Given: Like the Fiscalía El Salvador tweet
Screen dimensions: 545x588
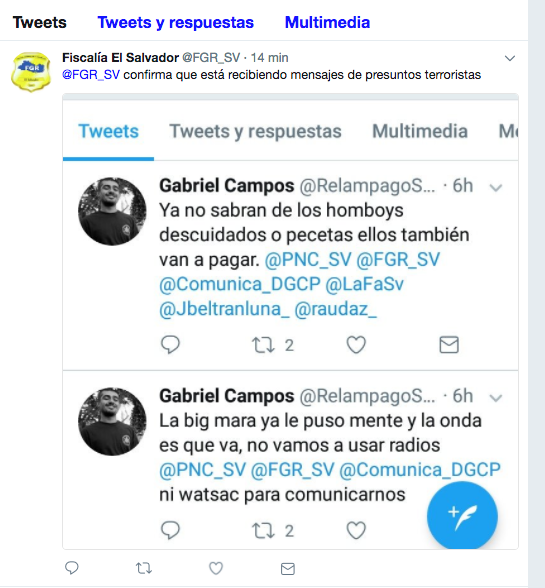Looking at the screenshot, I should (216, 568).
